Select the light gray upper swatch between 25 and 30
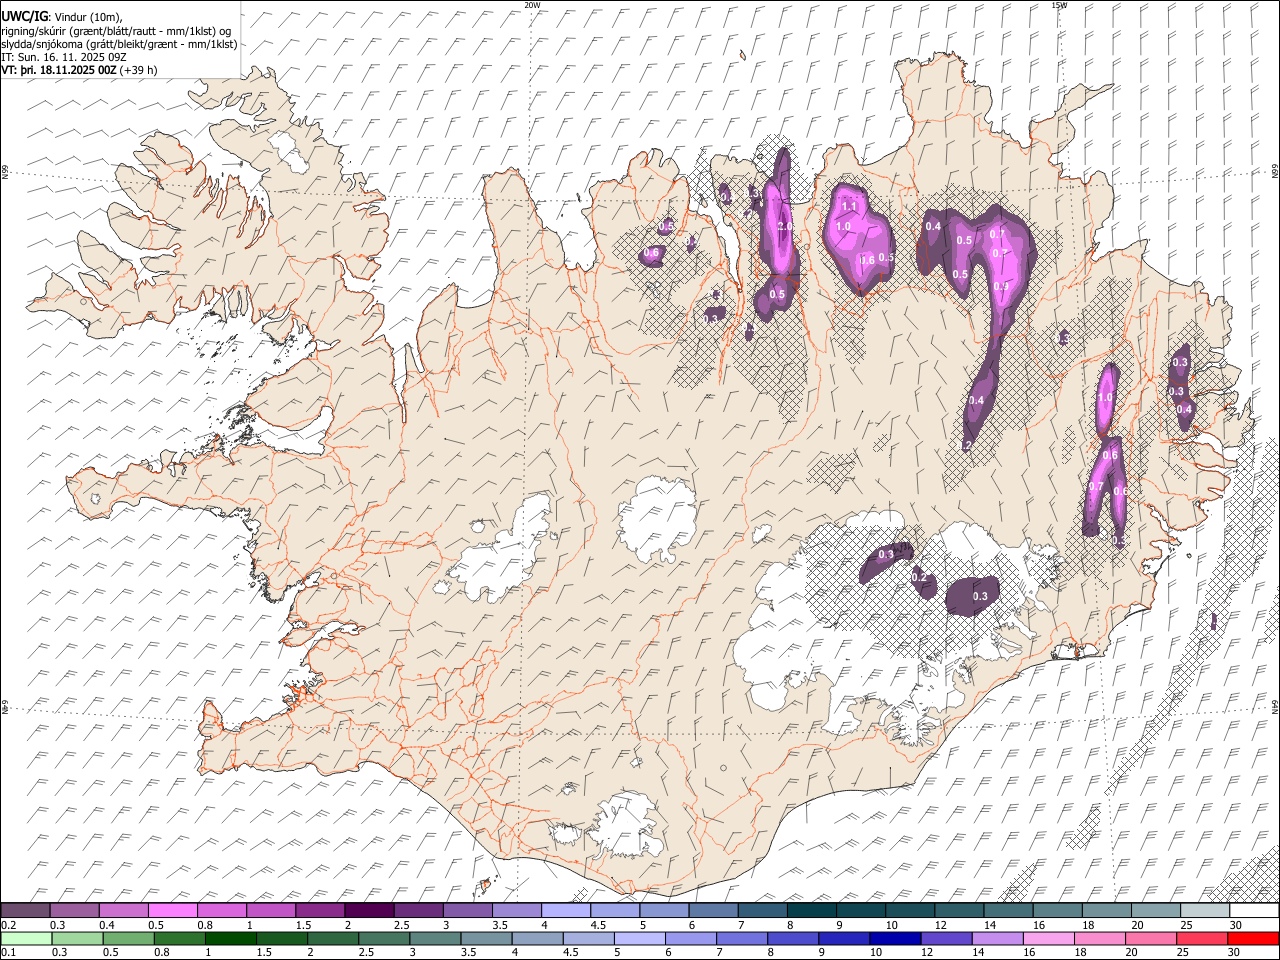 click(x=1206, y=911)
